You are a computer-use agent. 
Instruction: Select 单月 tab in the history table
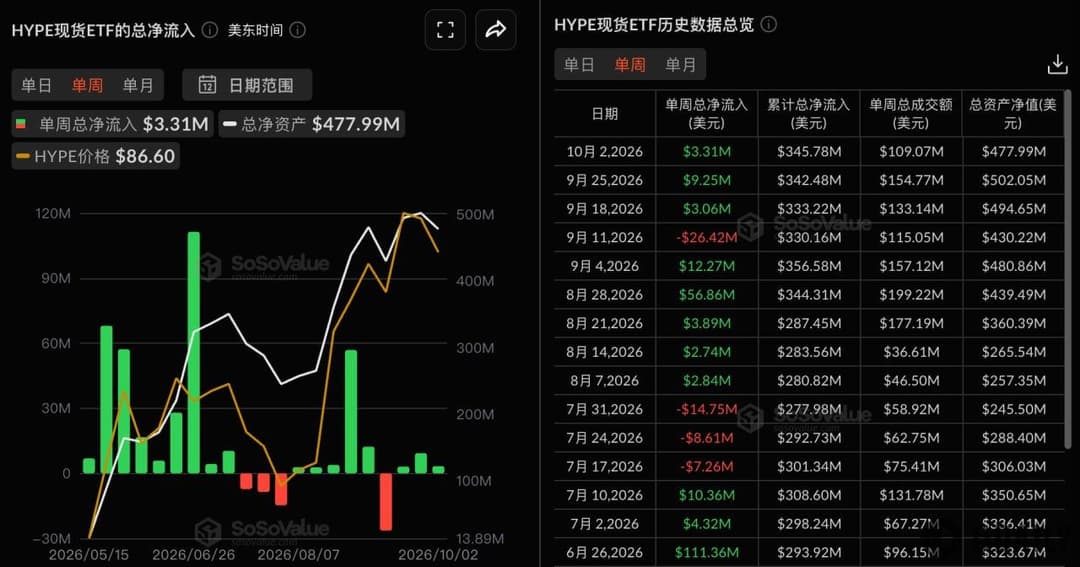[x=681, y=65]
